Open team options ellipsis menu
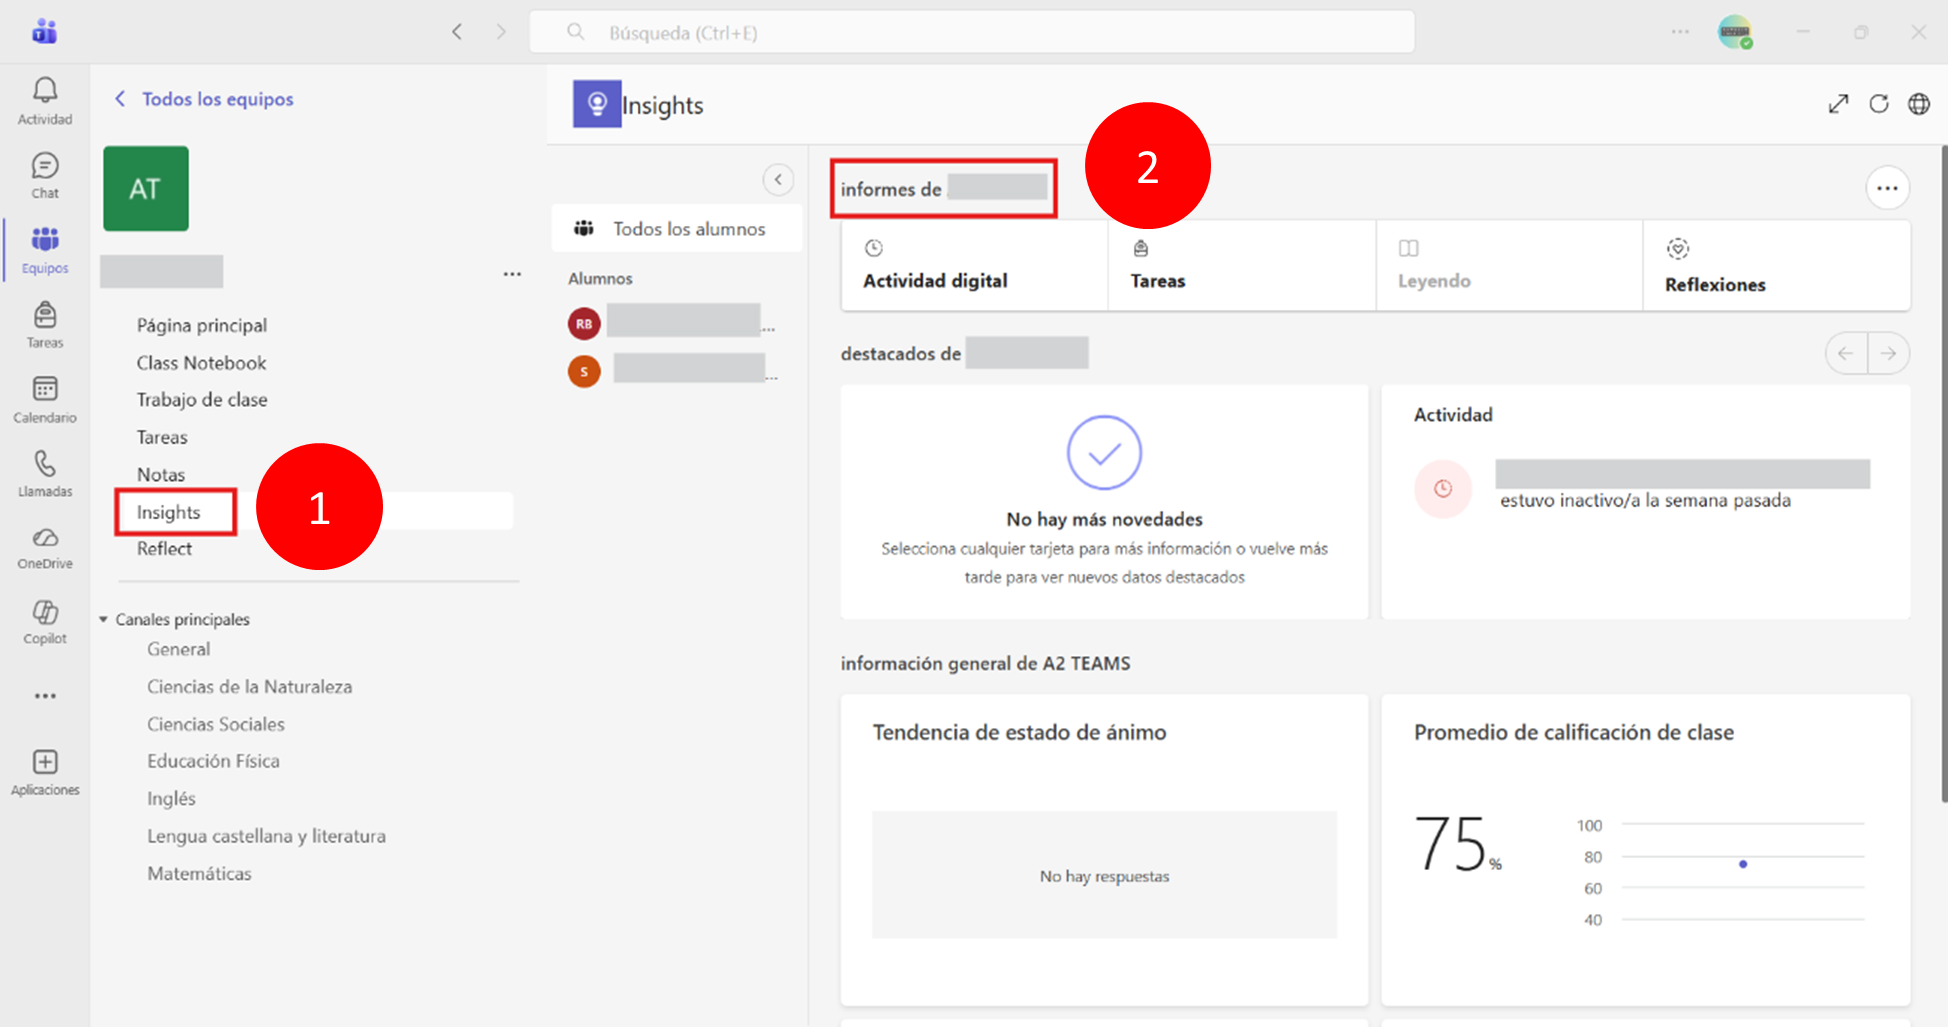The image size is (1948, 1027). coord(512,274)
